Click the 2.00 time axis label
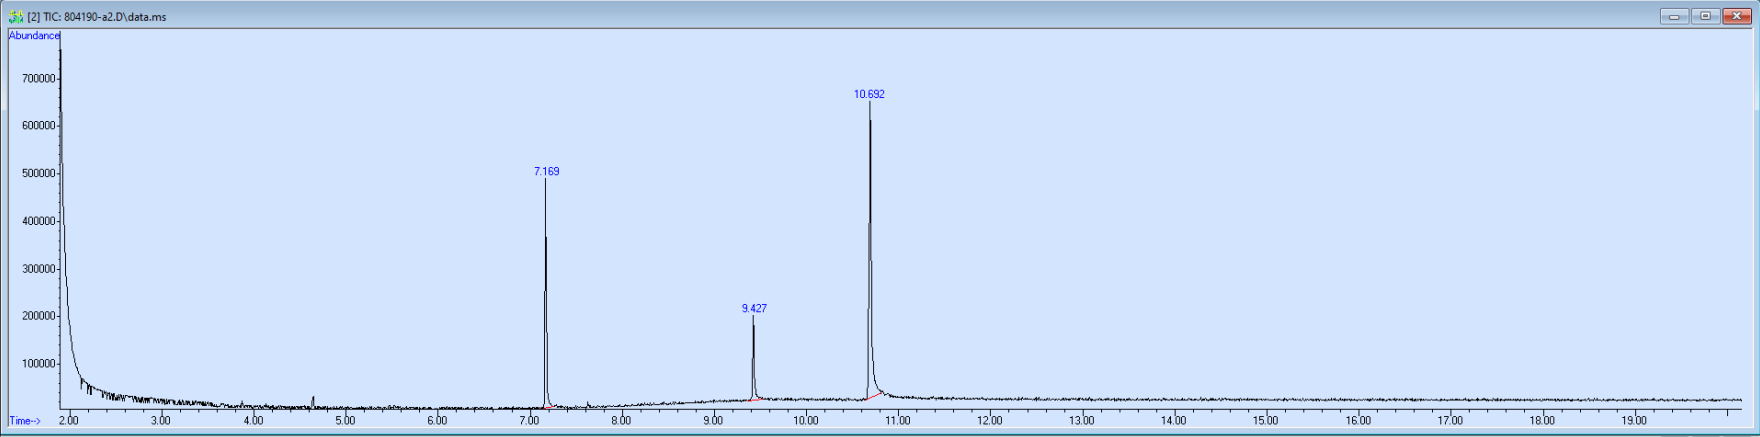The width and height of the screenshot is (1760, 437). pyautogui.click(x=68, y=421)
